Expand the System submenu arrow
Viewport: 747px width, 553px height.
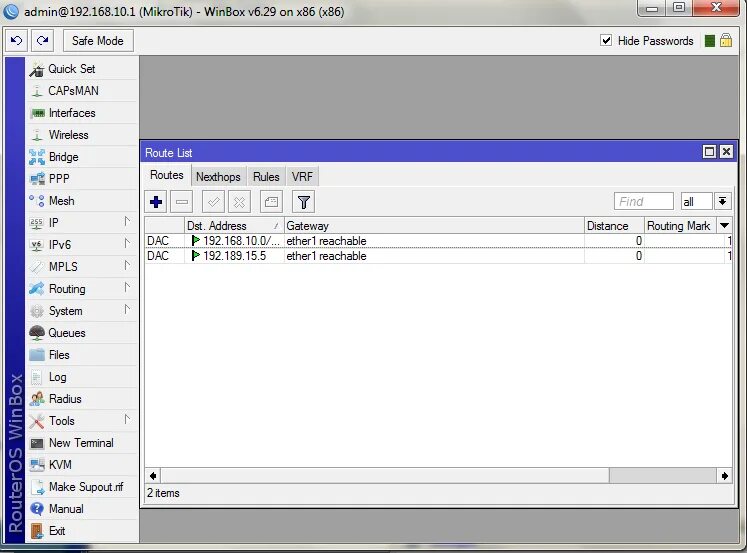click(127, 310)
